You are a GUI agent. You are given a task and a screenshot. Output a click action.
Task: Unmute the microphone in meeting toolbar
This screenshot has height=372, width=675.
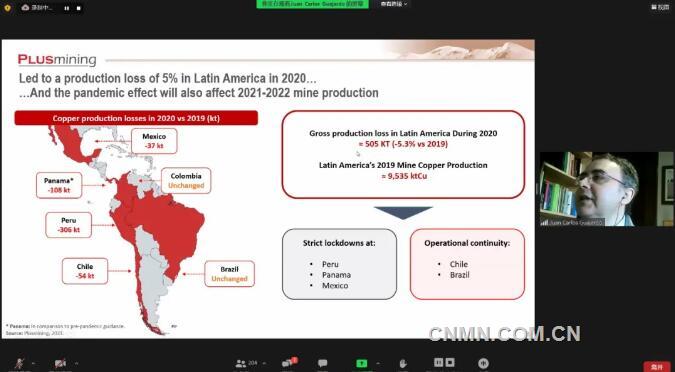click(x=20, y=363)
